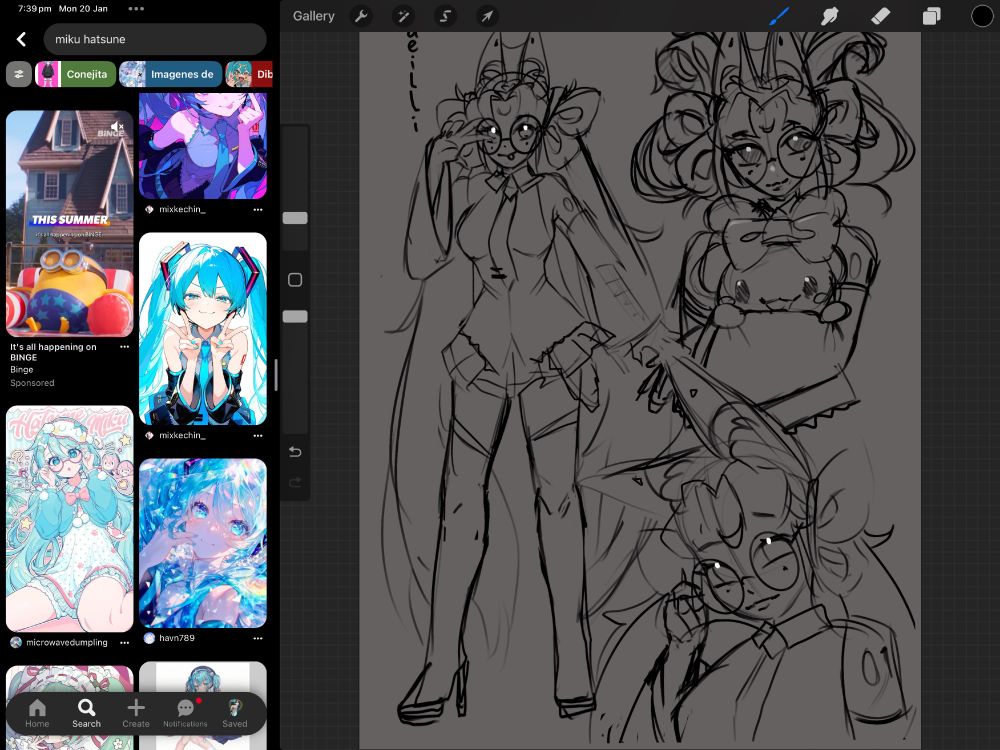Tap Create plus button

(x=136, y=713)
